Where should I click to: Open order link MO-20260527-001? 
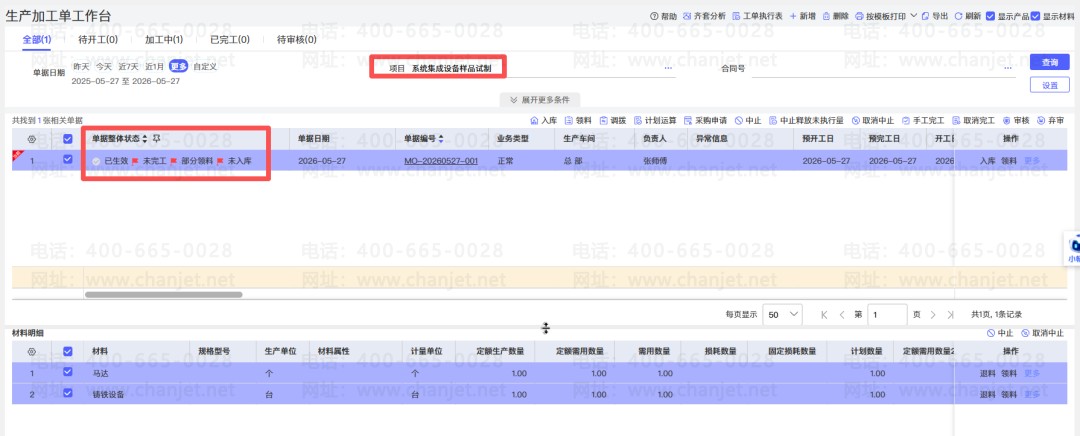click(441, 160)
